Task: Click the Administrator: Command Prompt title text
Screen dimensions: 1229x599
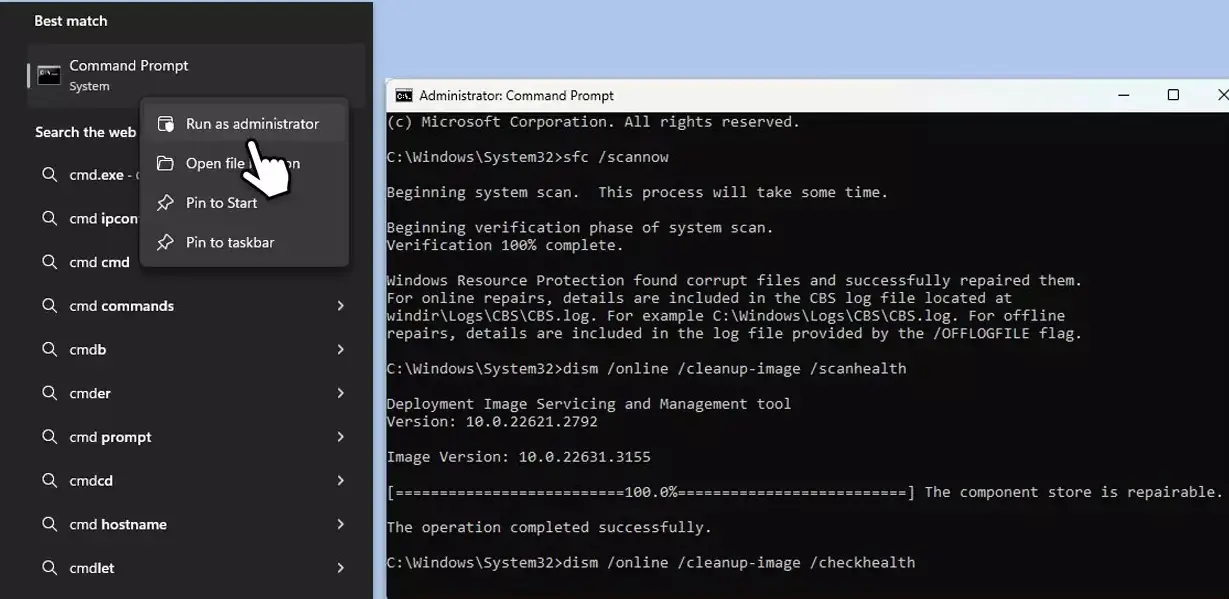Action: (517, 96)
